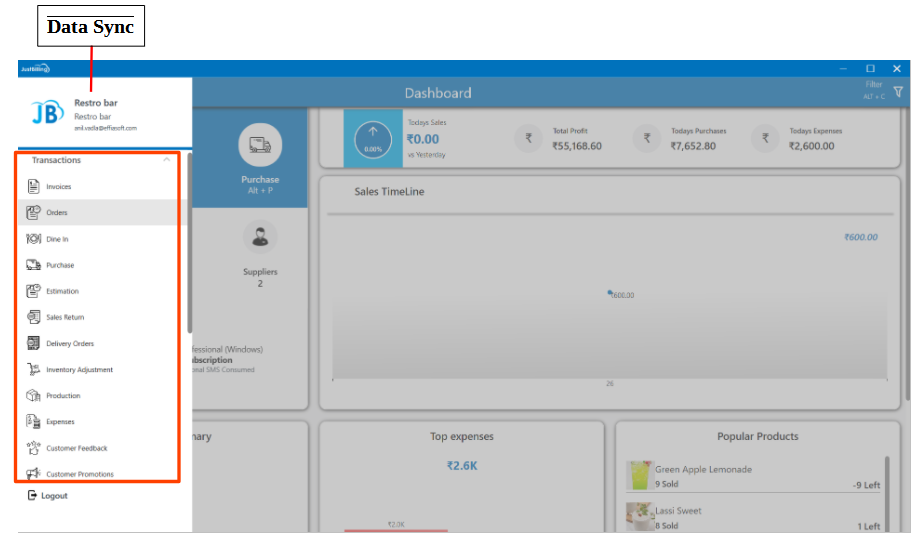Select the Estimation icon in sidebar
The image size is (912, 537).
click(33, 291)
